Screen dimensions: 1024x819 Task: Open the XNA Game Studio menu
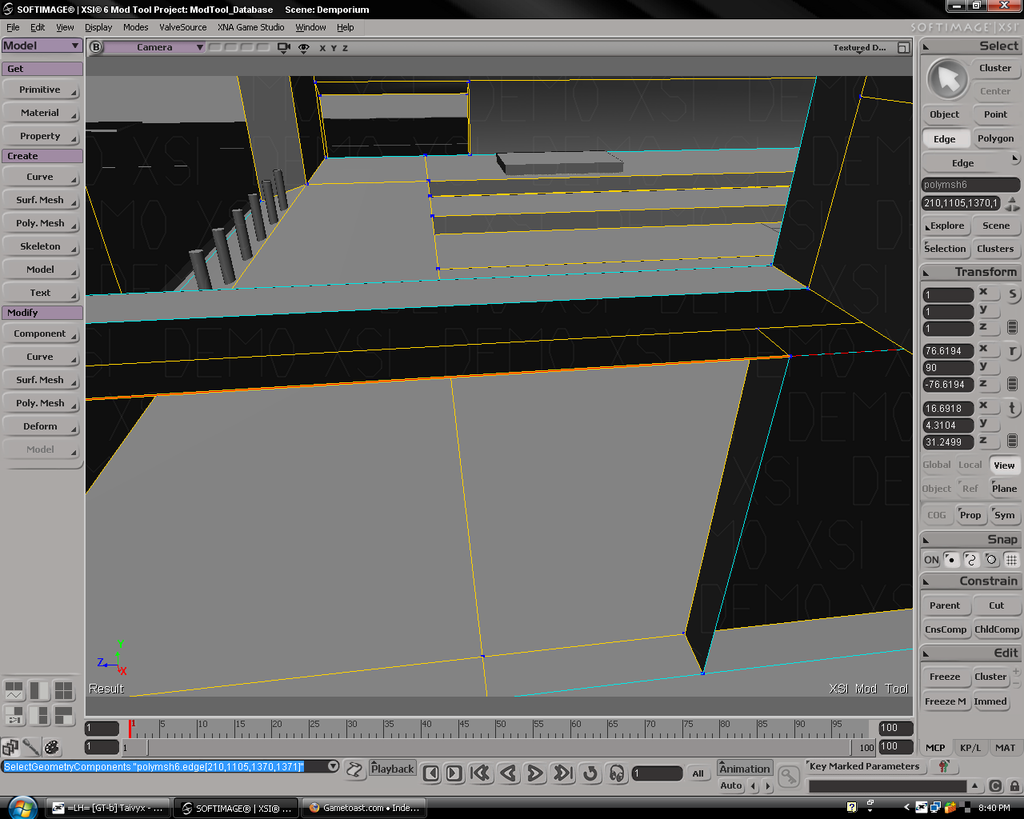click(251, 27)
